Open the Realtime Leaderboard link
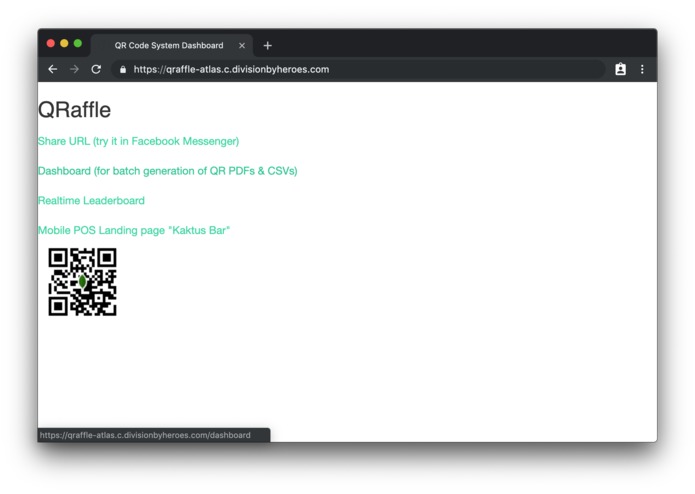Image resolution: width=695 pixels, height=494 pixels. (x=91, y=200)
